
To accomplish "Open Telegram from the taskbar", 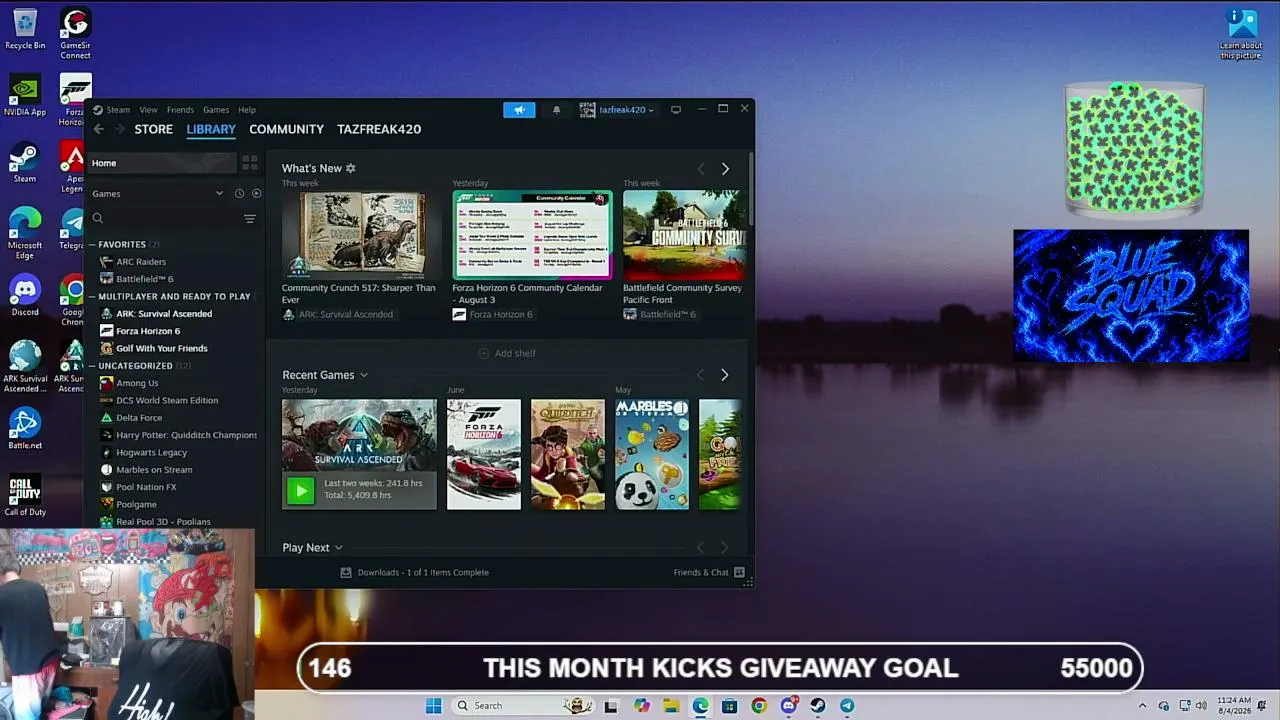I will click(847, 706).
